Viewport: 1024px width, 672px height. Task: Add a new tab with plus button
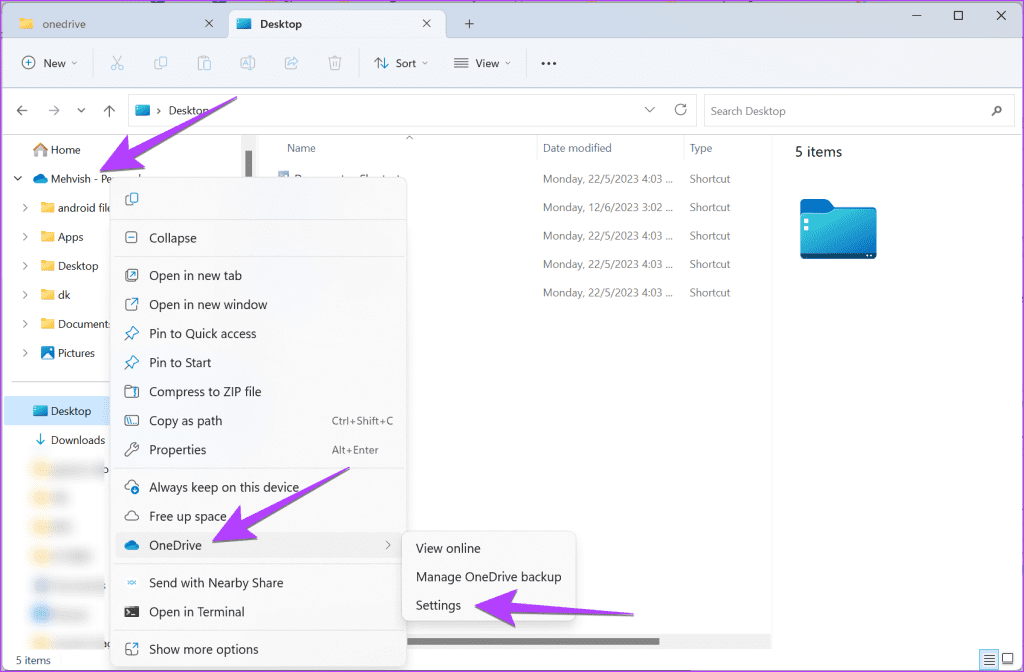pos(469,24)
